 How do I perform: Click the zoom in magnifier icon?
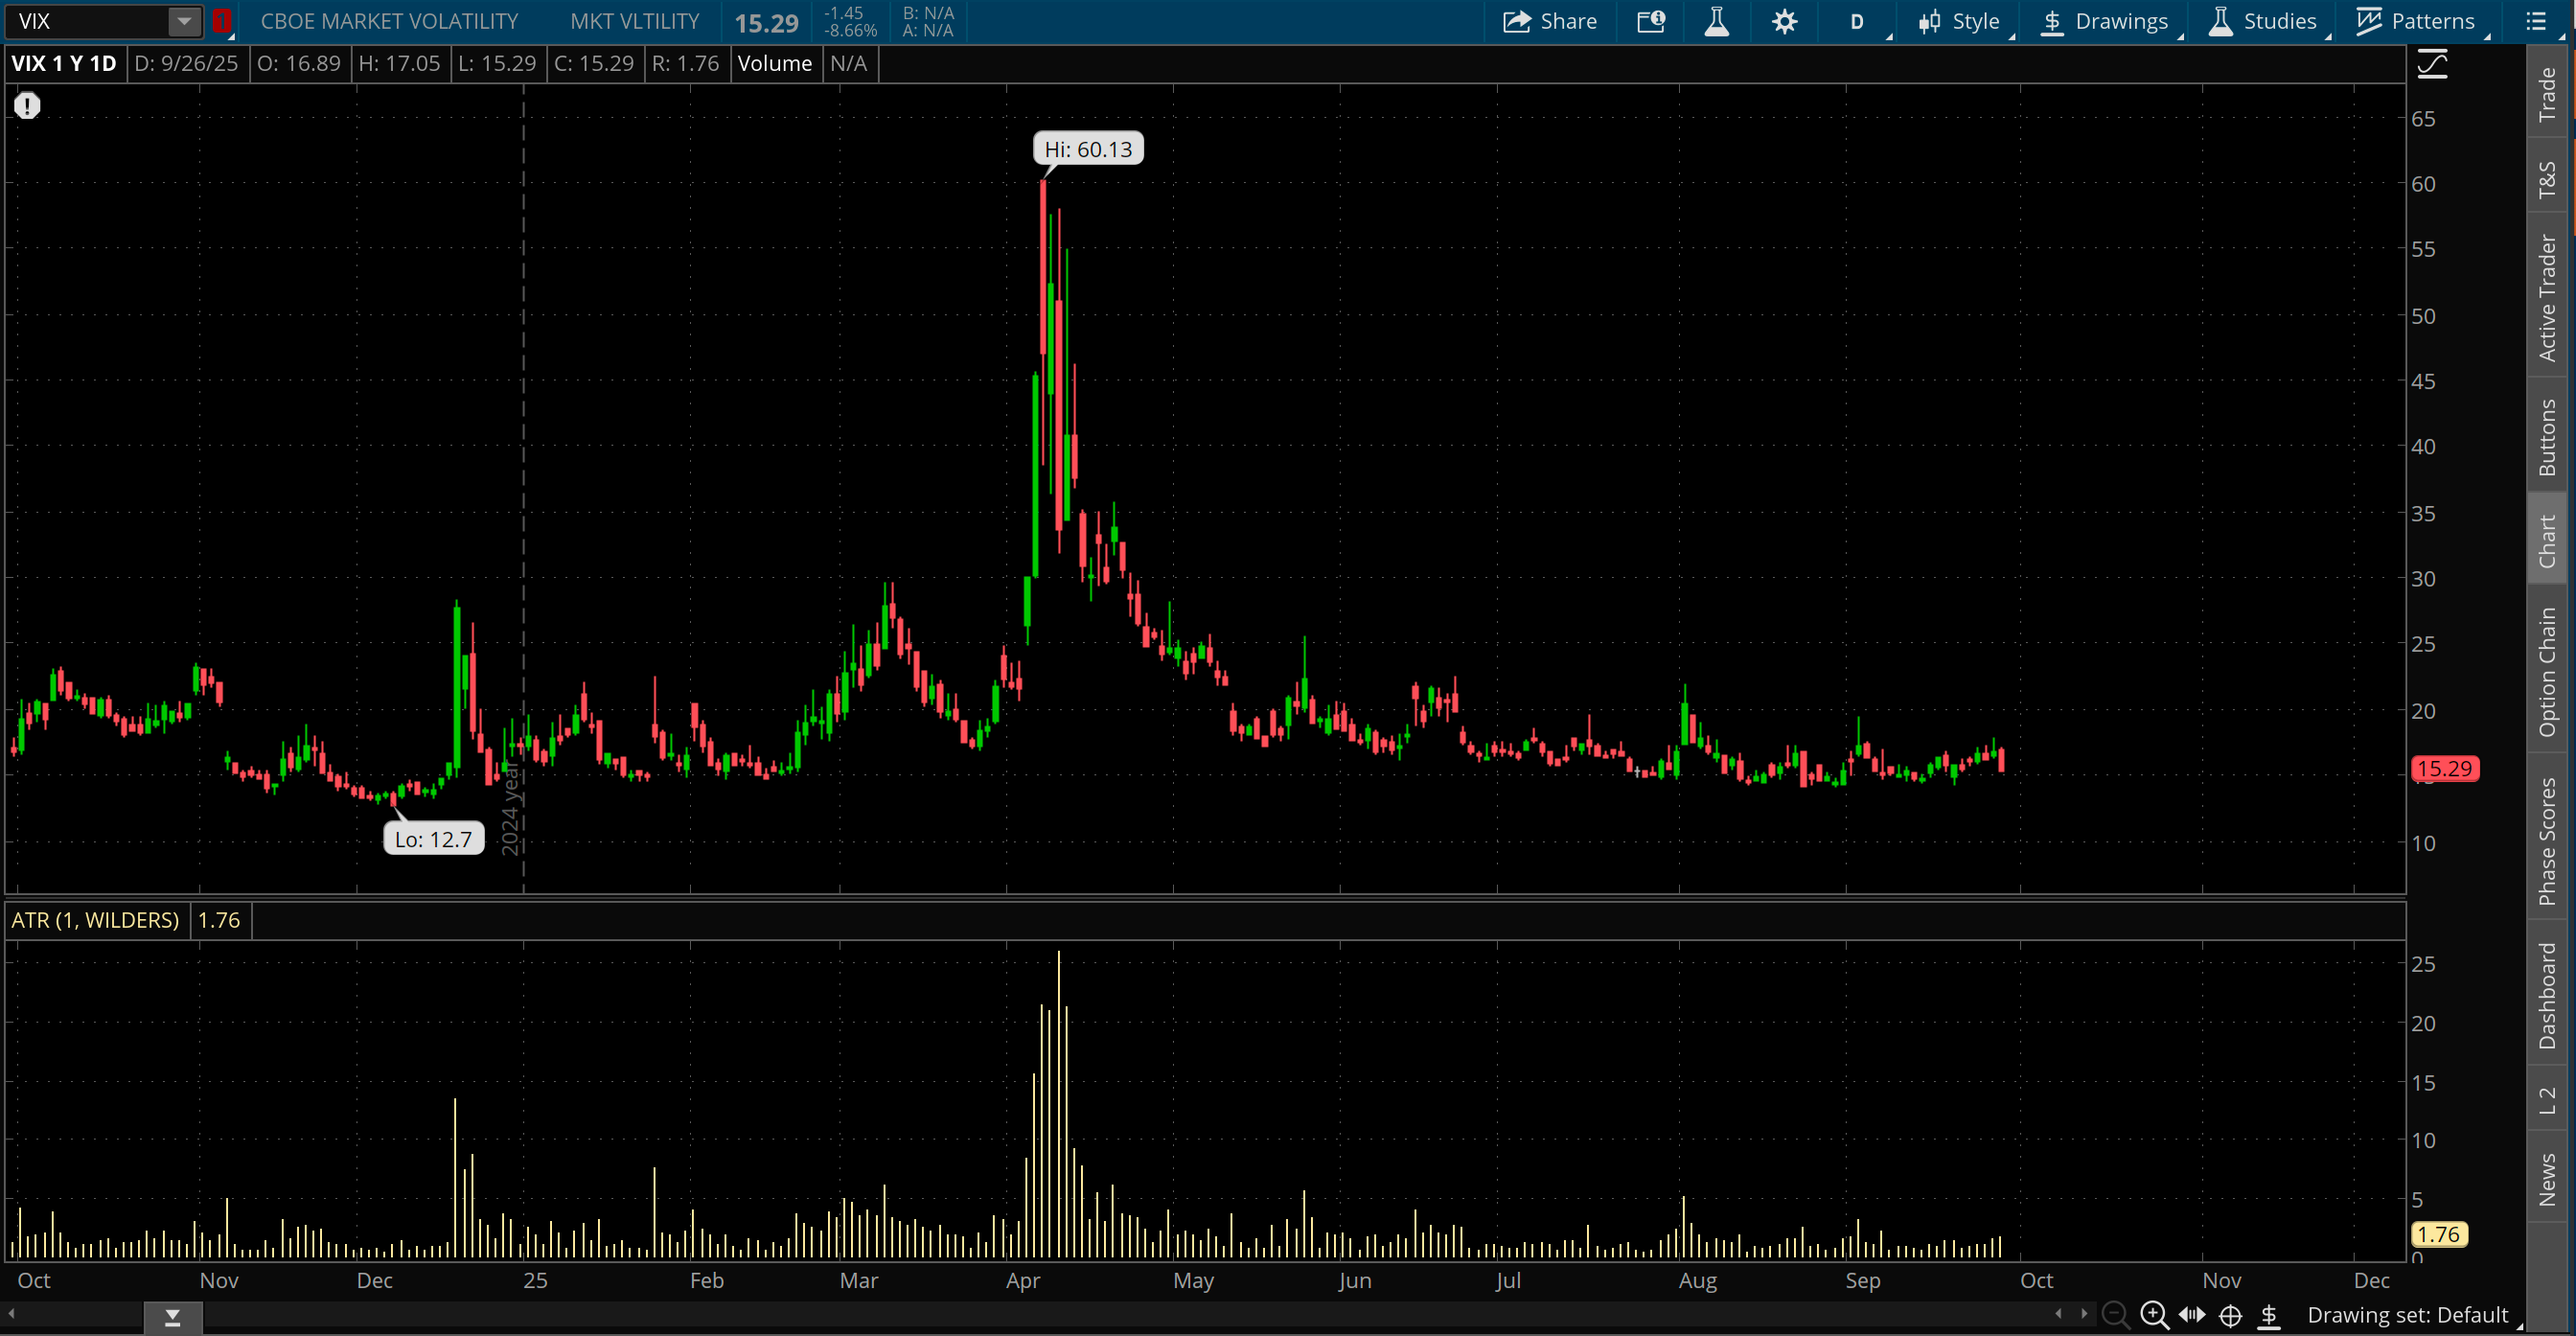point(2153,1314)
